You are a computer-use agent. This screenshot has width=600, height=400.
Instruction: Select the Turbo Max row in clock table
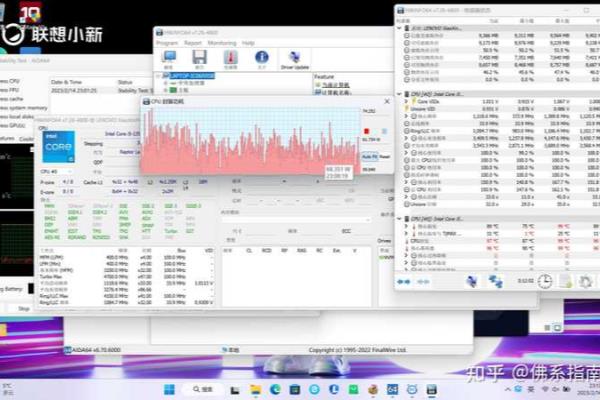[x=126, y=276]
